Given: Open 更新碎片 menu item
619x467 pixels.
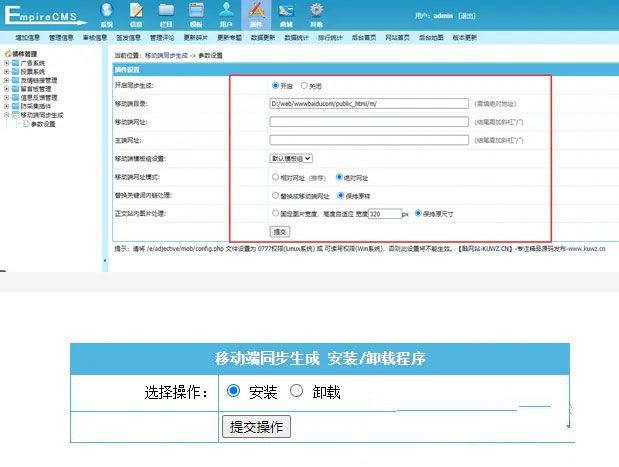Looking at the screenshot, I should 196,38.
